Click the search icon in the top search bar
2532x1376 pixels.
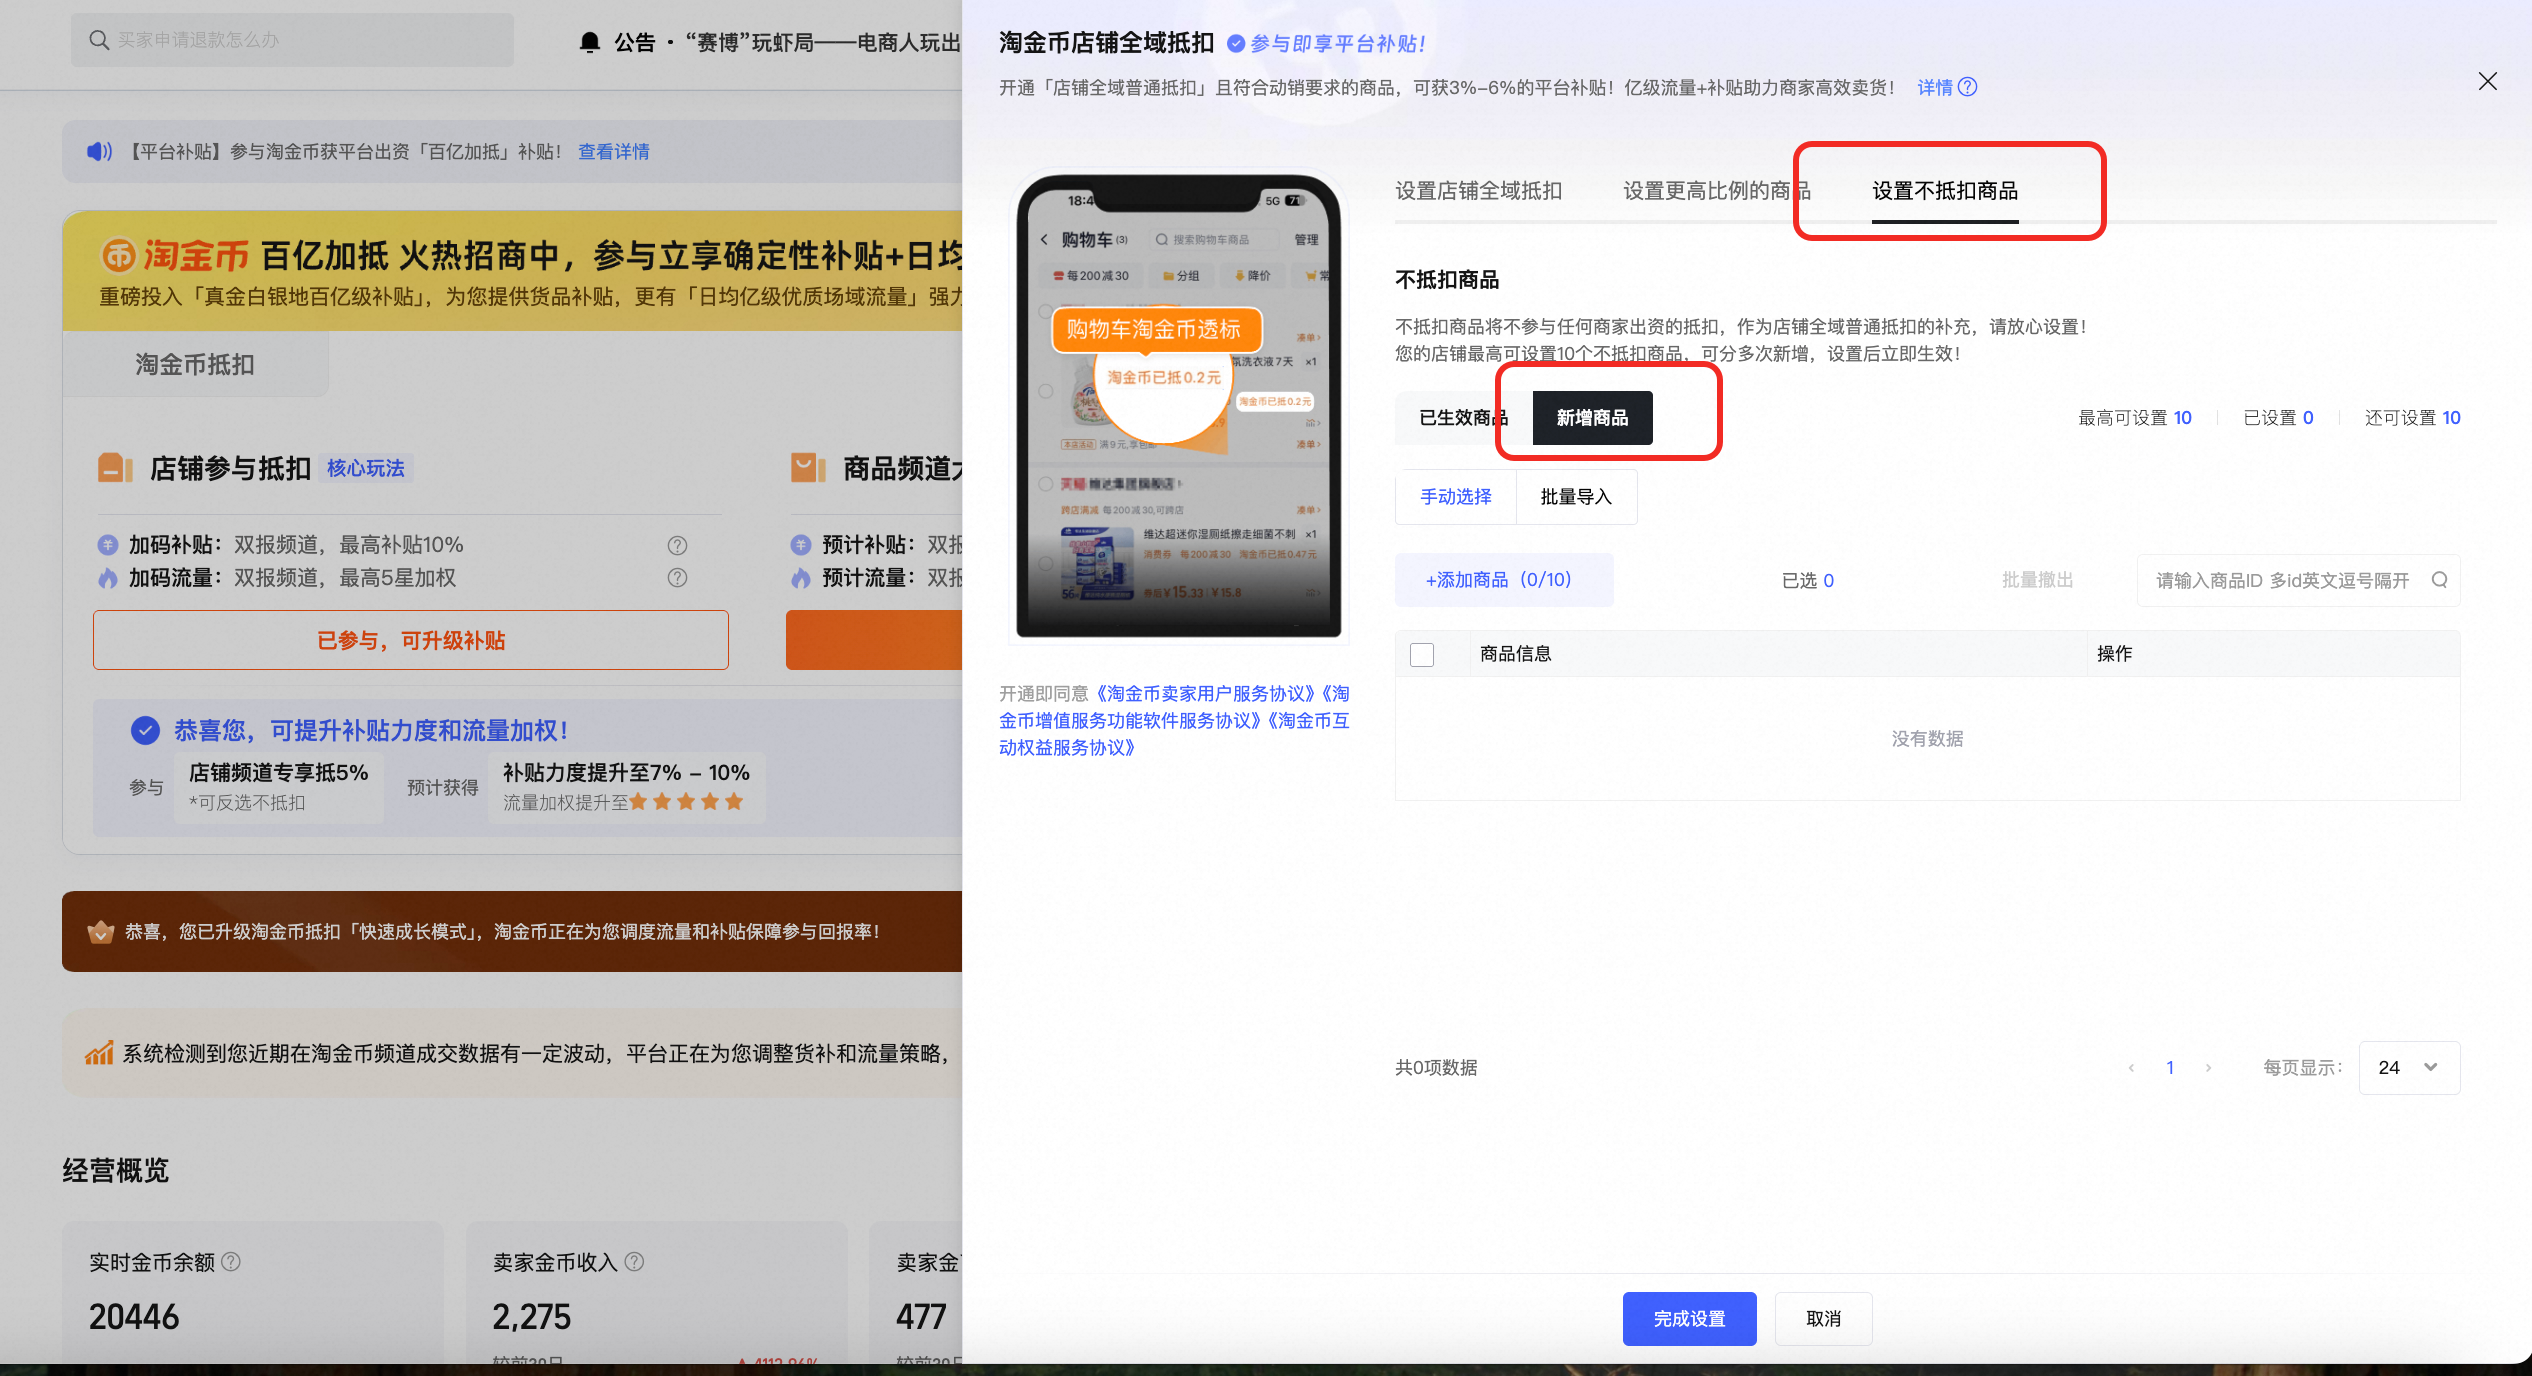pos(99,40)
